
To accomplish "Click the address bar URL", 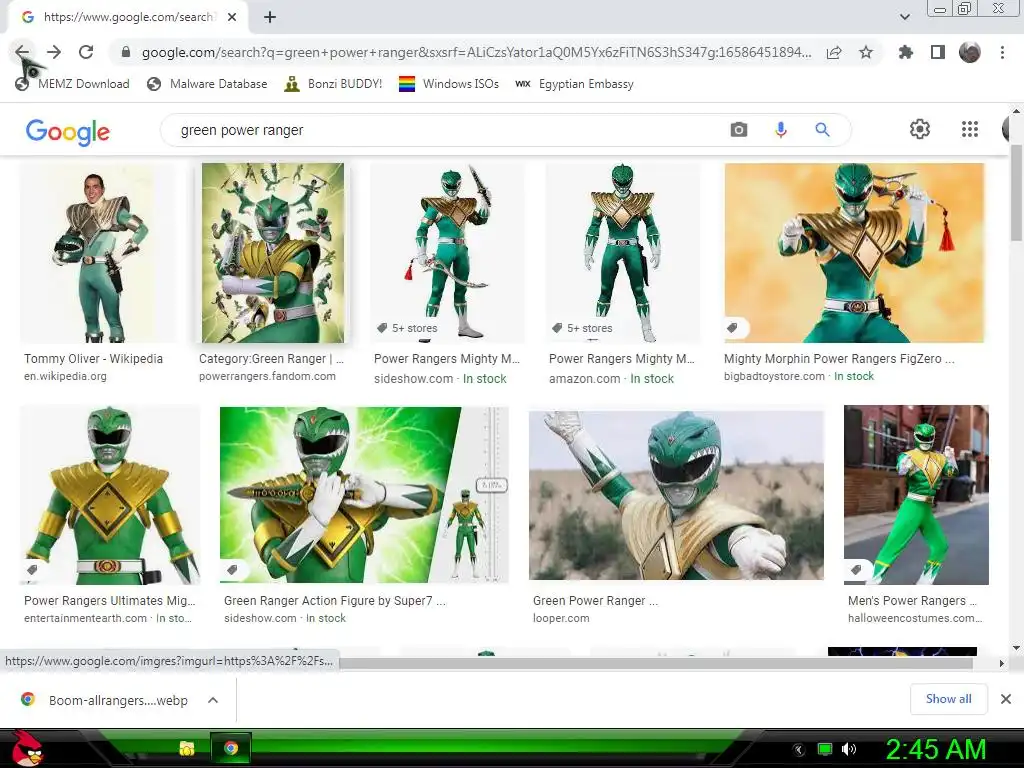I will 477,52.
